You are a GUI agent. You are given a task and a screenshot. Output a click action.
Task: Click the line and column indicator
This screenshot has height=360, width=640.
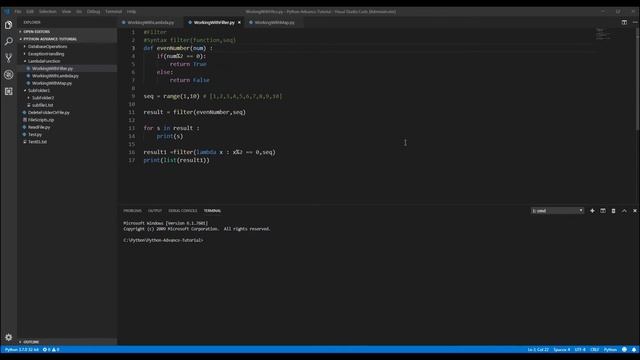(538, 349)
